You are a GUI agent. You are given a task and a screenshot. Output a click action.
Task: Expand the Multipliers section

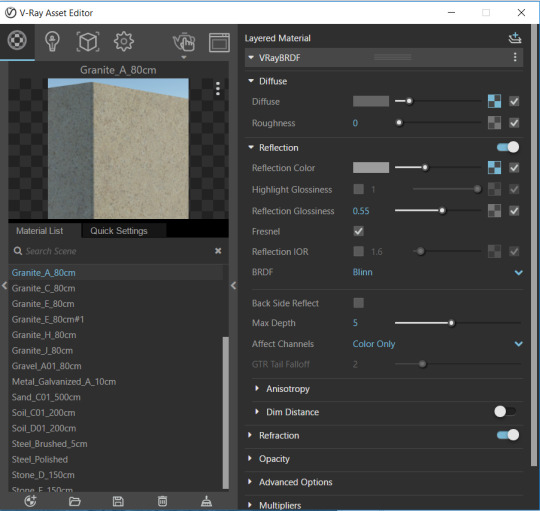250,505
